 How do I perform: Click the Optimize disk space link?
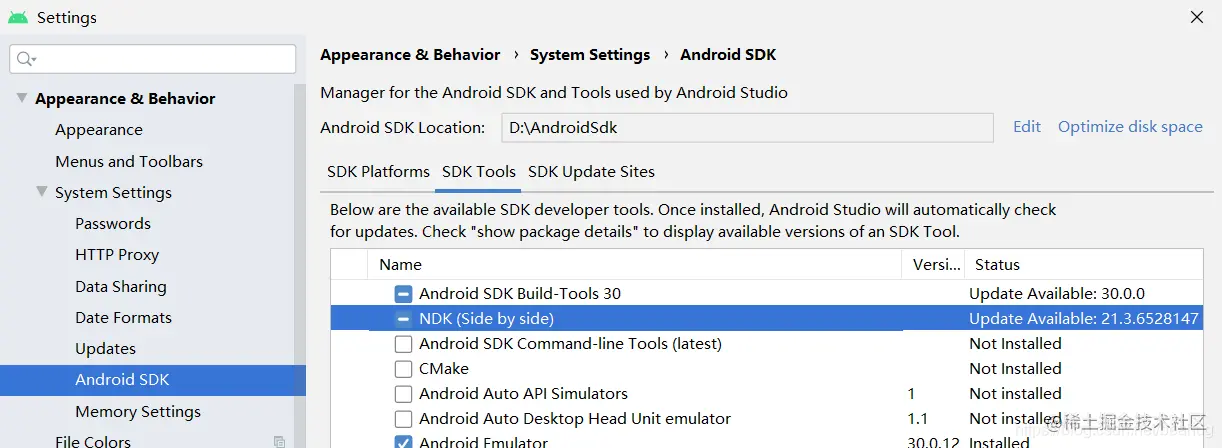[1130, 127]
